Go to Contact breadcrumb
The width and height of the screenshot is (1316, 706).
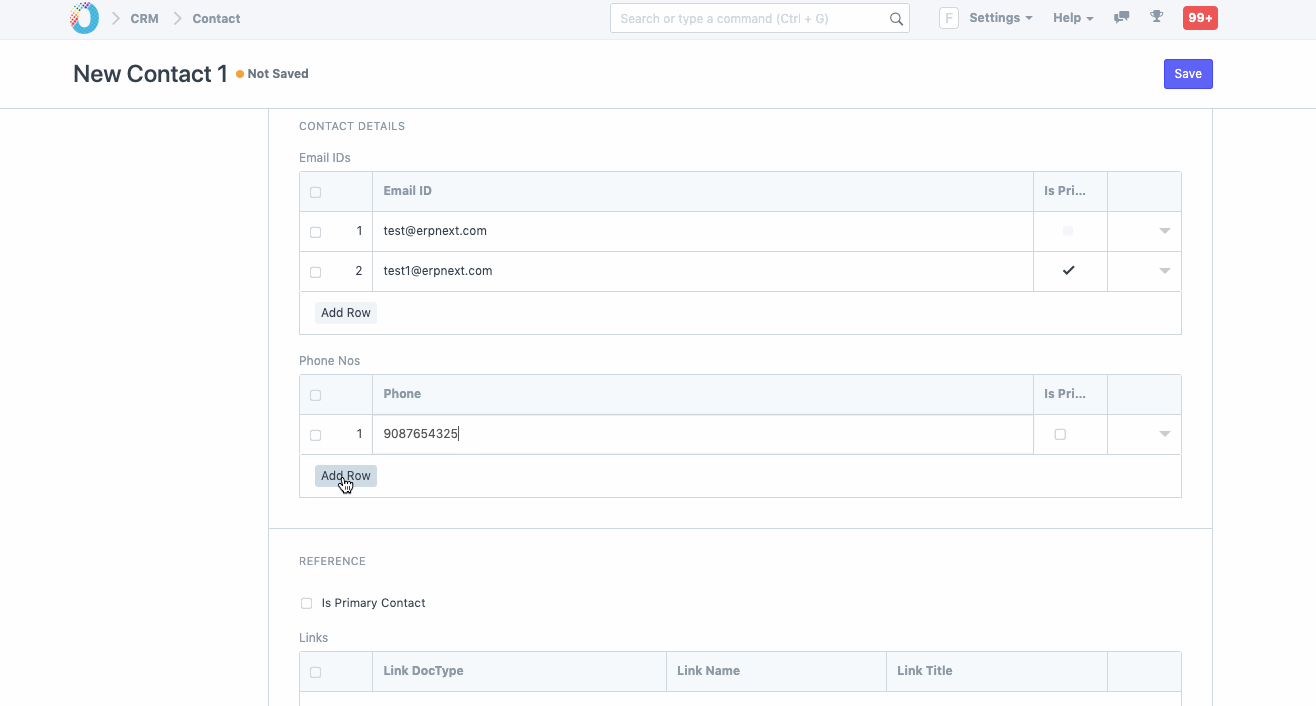click(217, 18)
